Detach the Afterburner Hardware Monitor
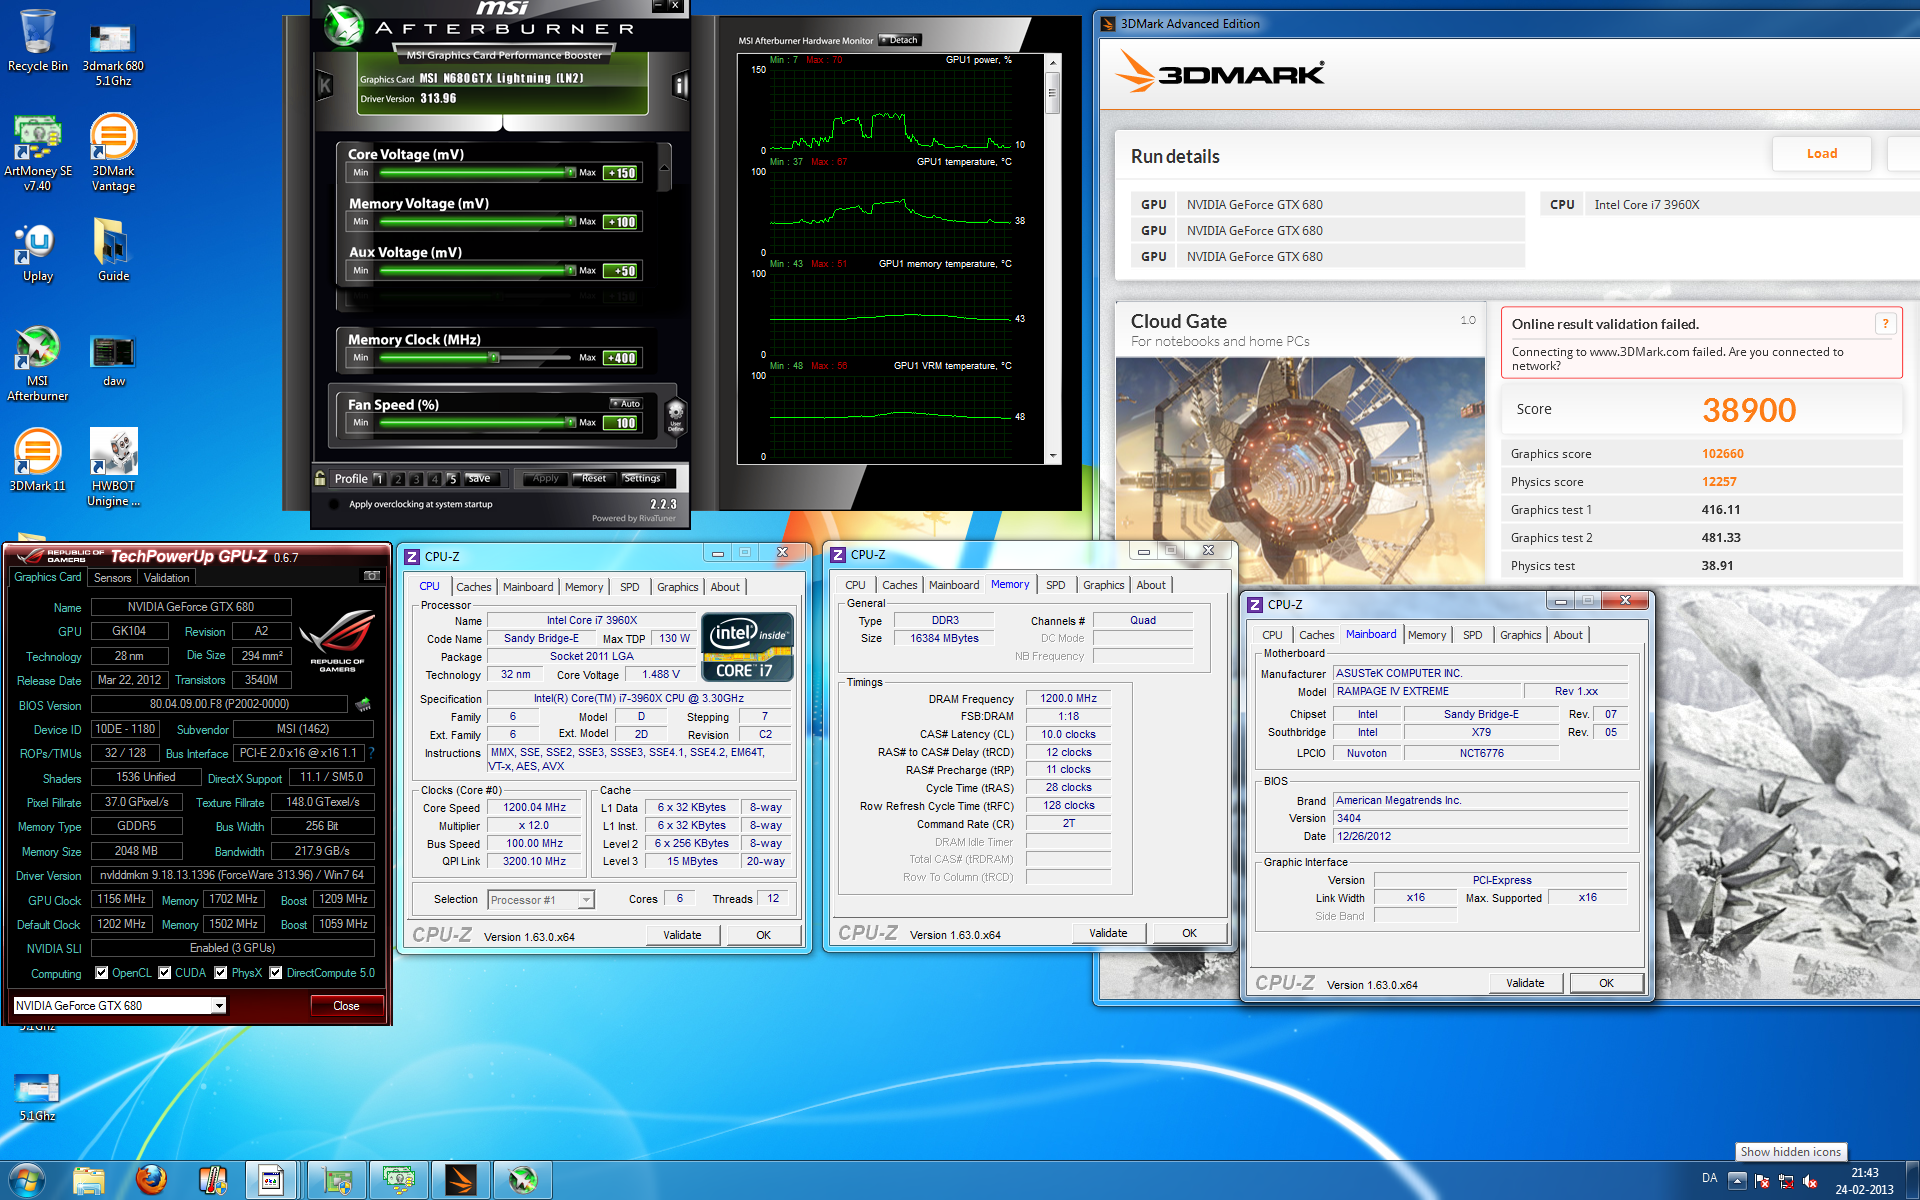Screen dimensions: 1920x1200 coord(900,40)
